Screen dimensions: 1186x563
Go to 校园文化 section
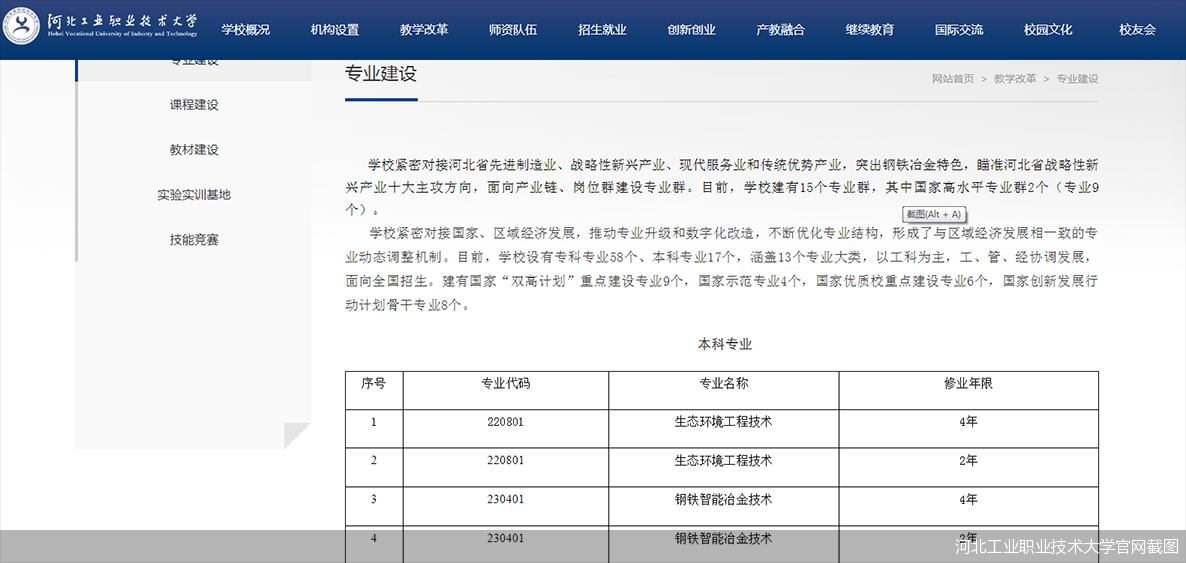[x=1048, y=30]
